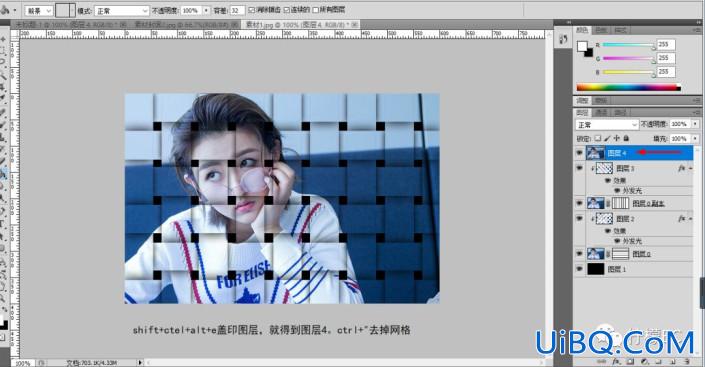Switch to the middle document tab at 66.7%
Screen dimensions: 705x367
(x=185, y=25)
